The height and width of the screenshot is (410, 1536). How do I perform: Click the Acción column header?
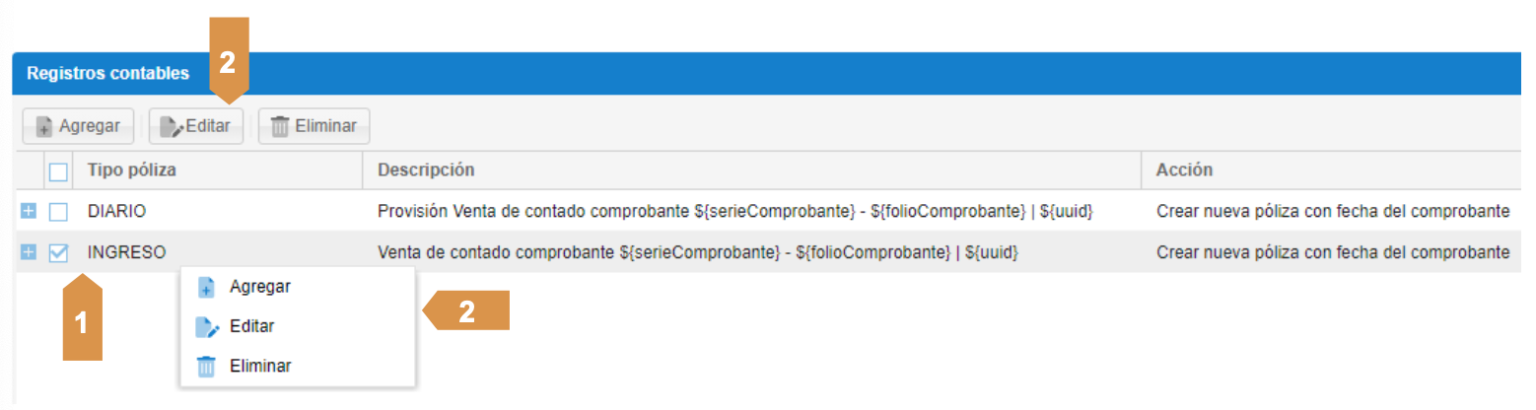(x=1184, y=170)
